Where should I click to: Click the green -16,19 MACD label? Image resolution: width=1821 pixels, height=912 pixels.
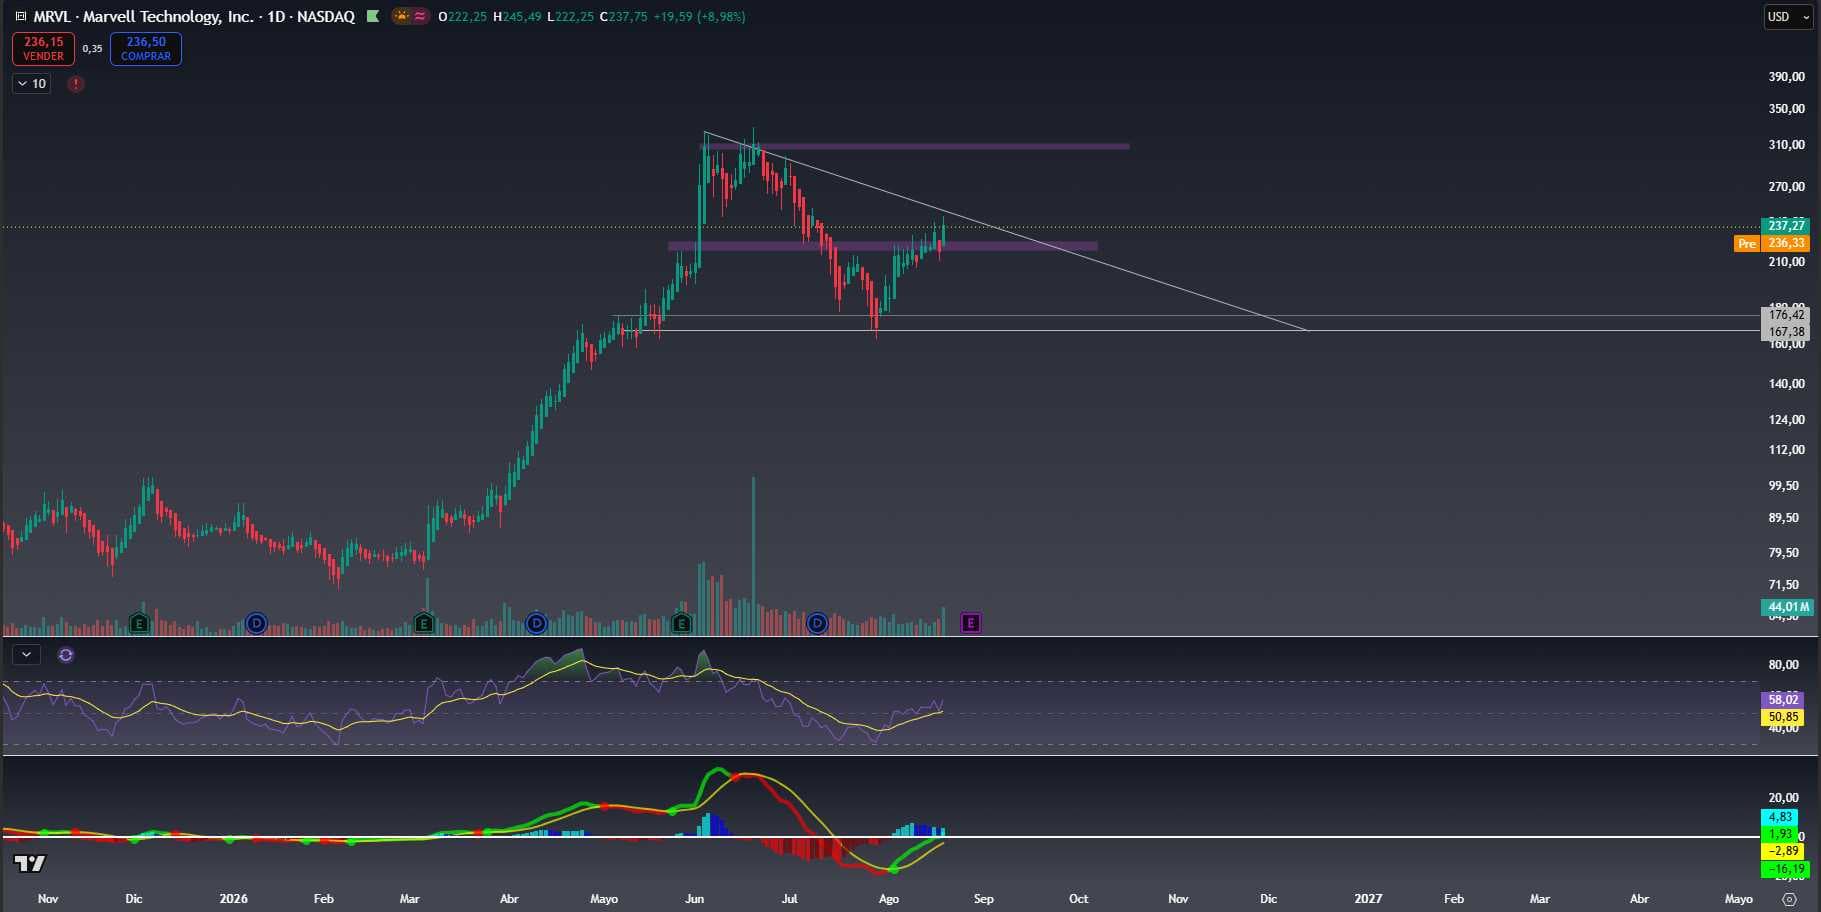click(1783, 869)
